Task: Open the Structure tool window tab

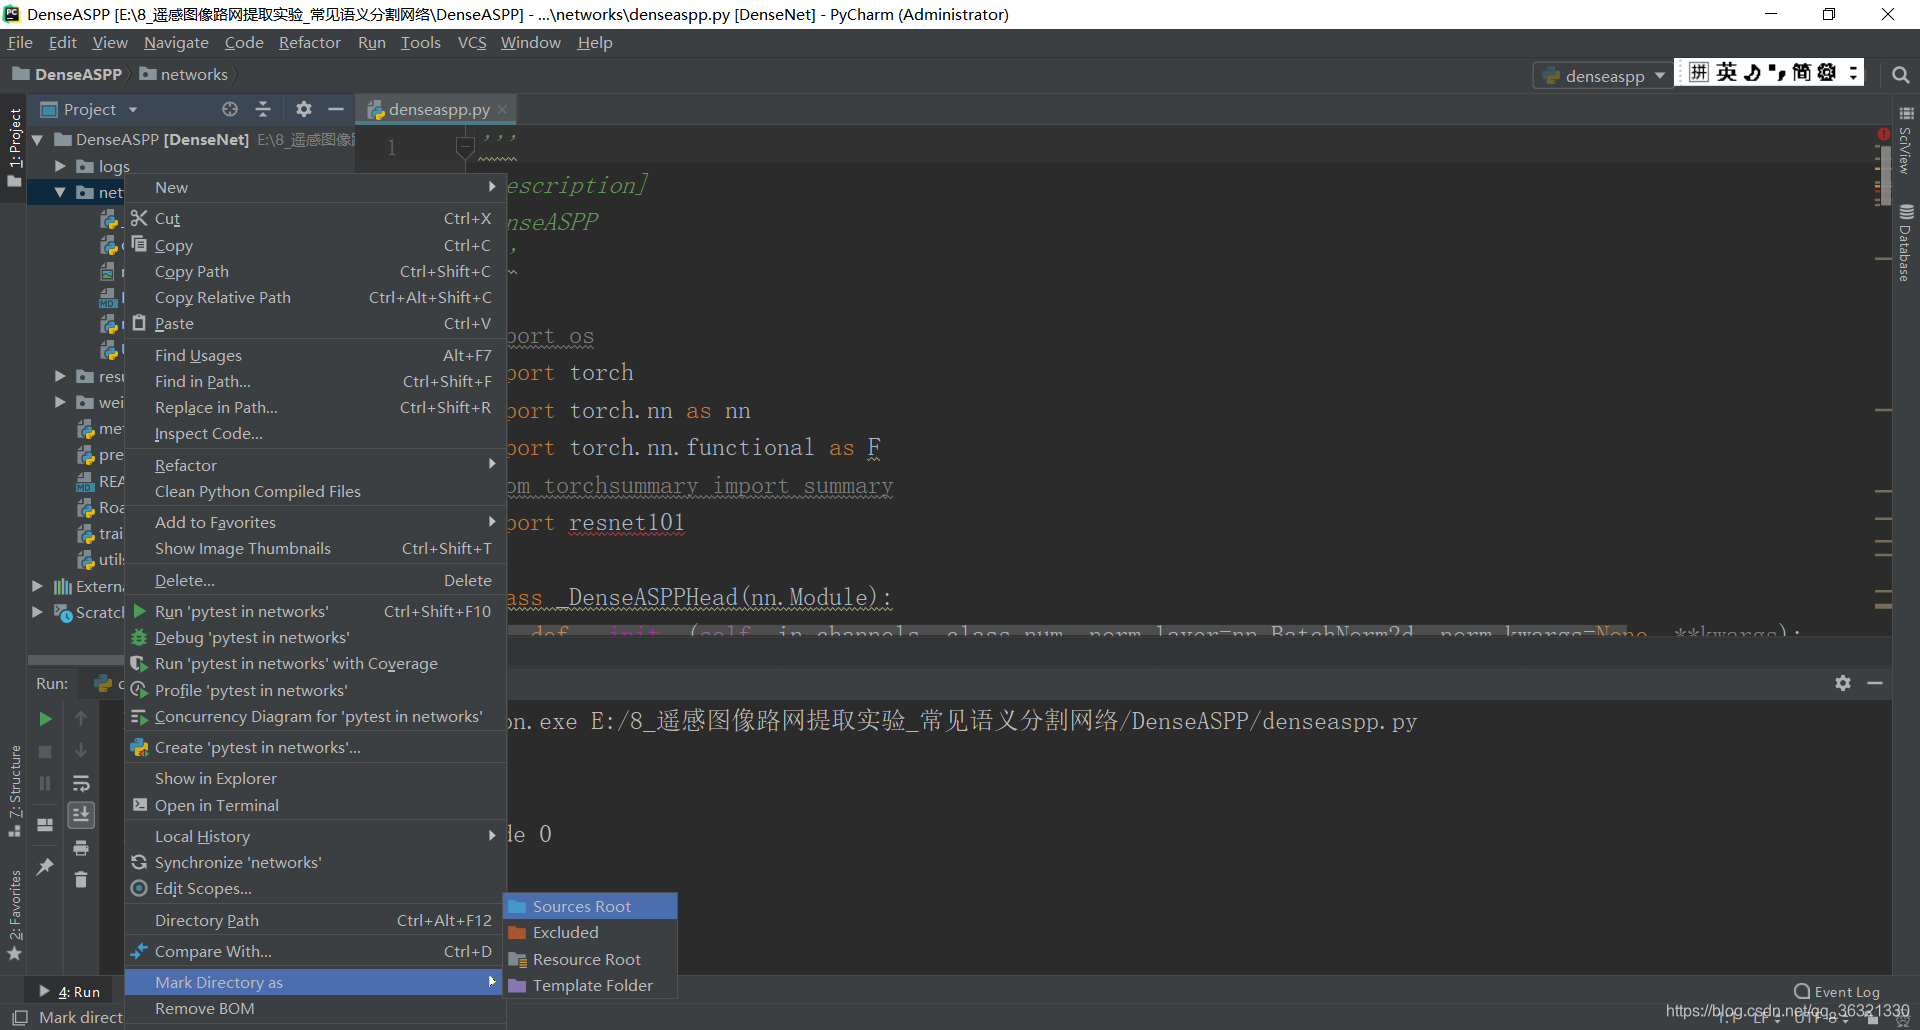Action: pyautogui.click(x=15, y=791)
